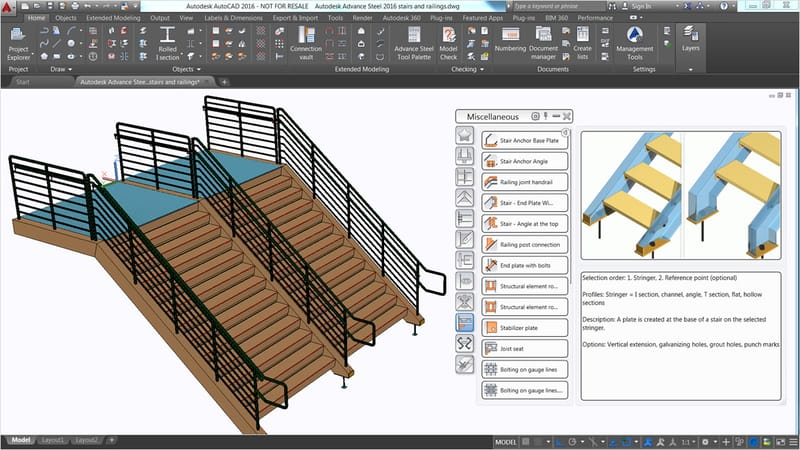Image resolution: width=800 pixels, height=450 pixels.
Task: Add a new layout with the plus button
Action: tap(111, 440)
